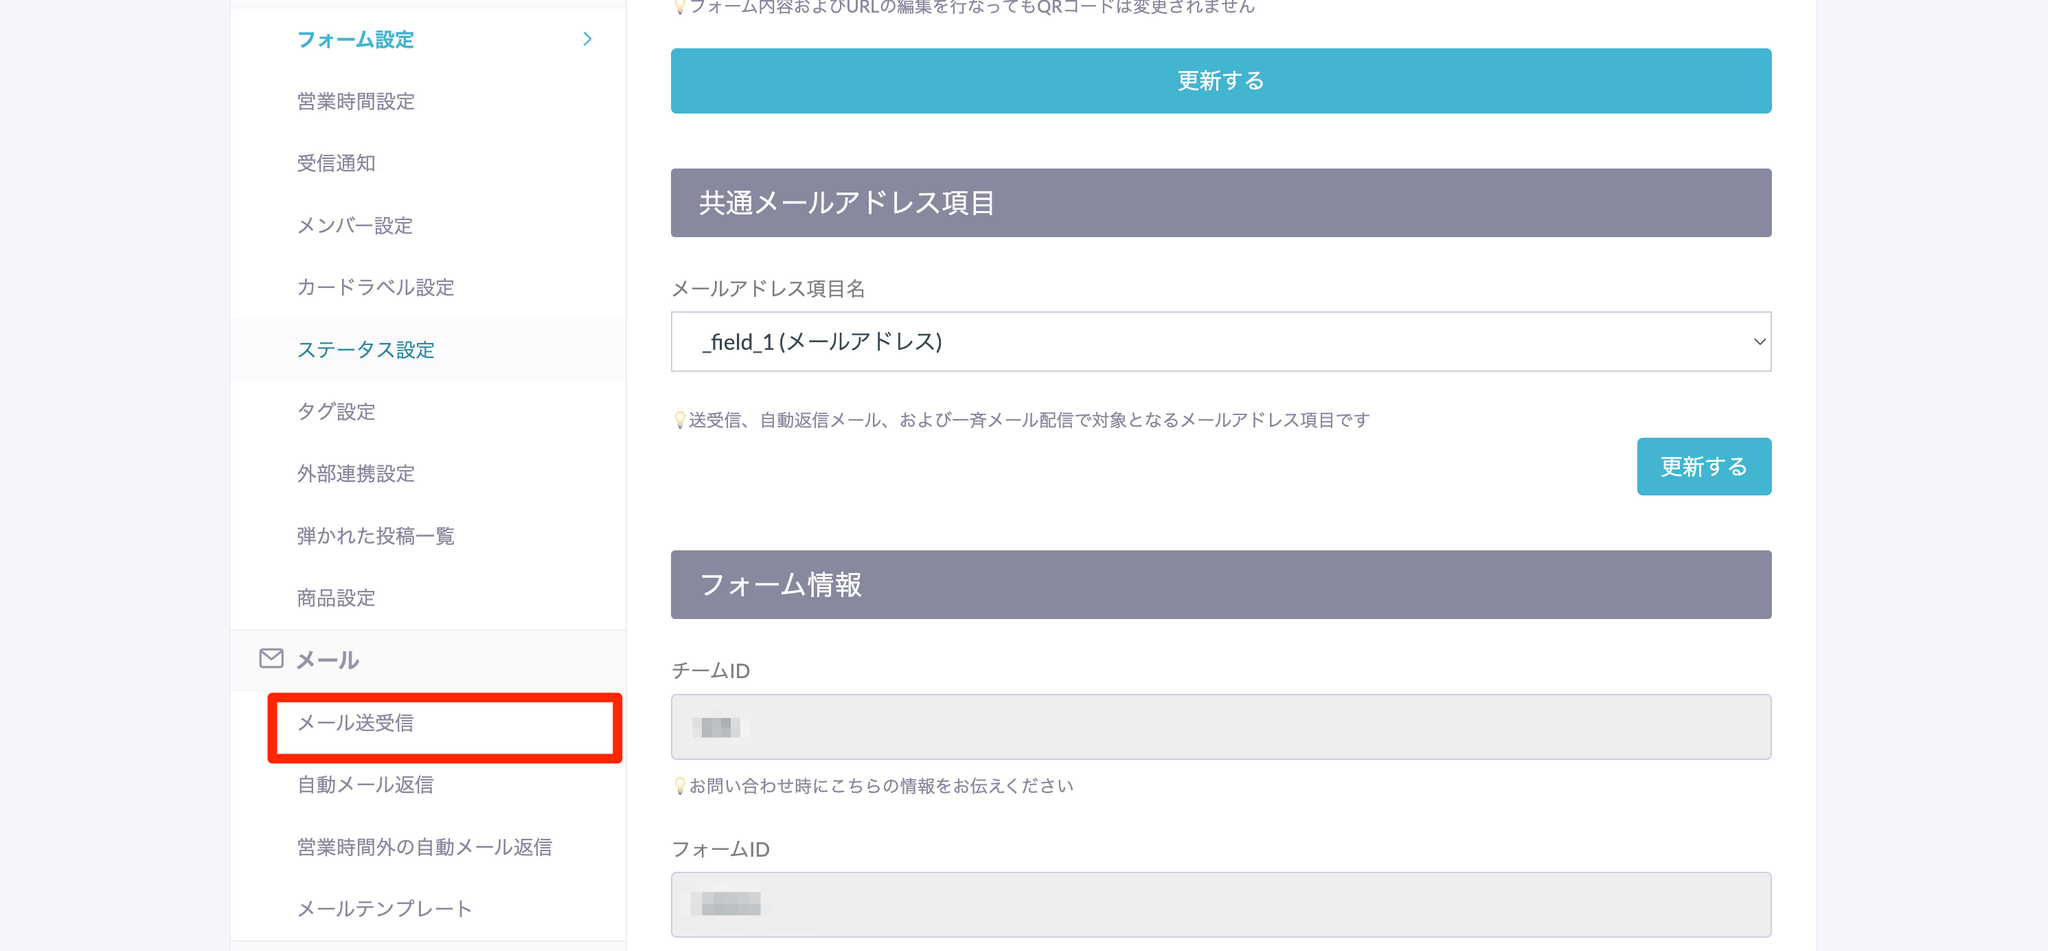The width and height of the screenshot is (2048, 951).
Task: Open 営業時間設定 in sidebar
Action: point(355,101)
